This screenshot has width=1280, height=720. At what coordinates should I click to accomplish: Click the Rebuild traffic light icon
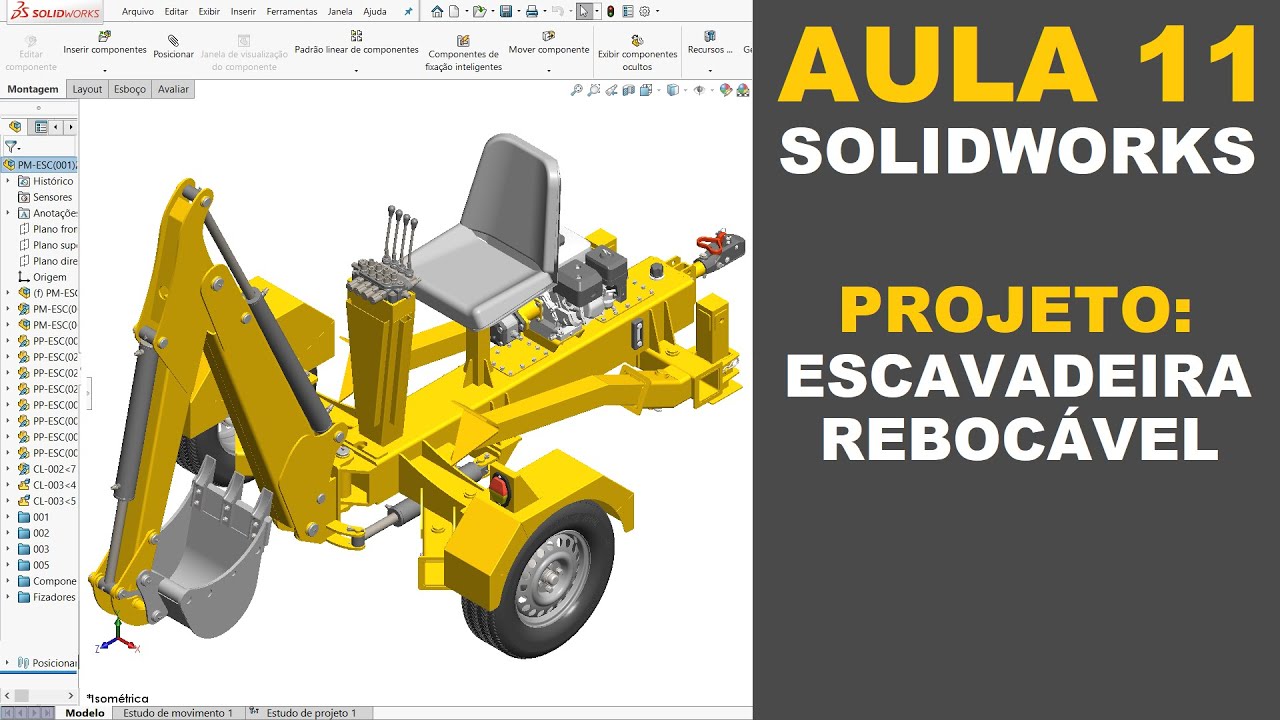[610, 11]
